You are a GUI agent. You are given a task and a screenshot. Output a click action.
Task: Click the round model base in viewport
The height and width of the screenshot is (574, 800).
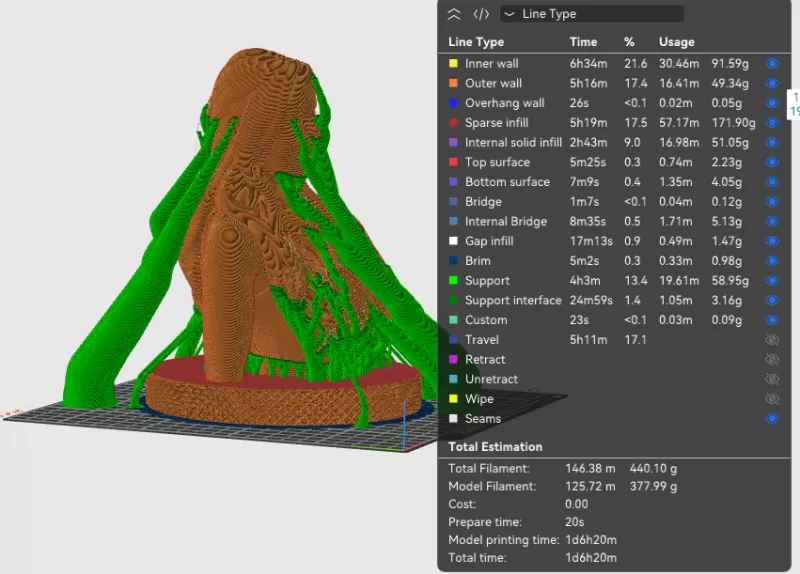tap(283, 401)
